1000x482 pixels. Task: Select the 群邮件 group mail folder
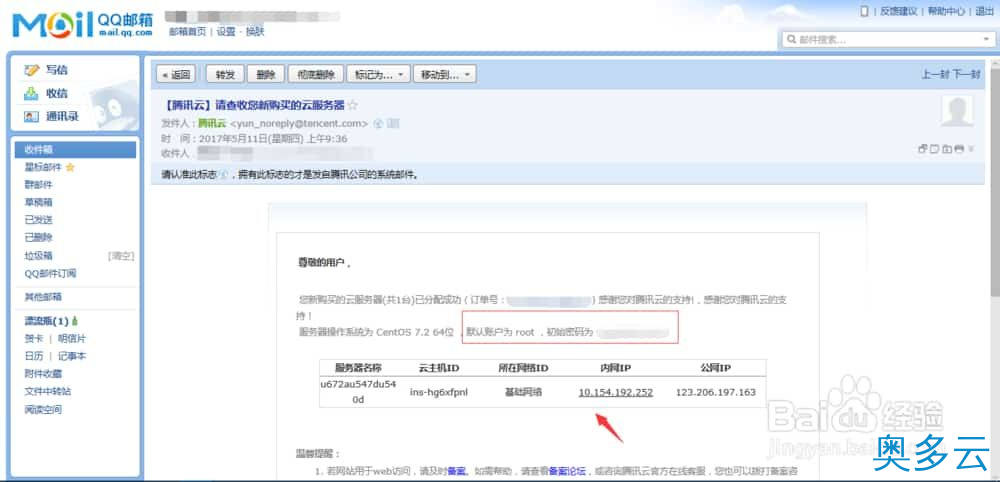coord(38,185)
